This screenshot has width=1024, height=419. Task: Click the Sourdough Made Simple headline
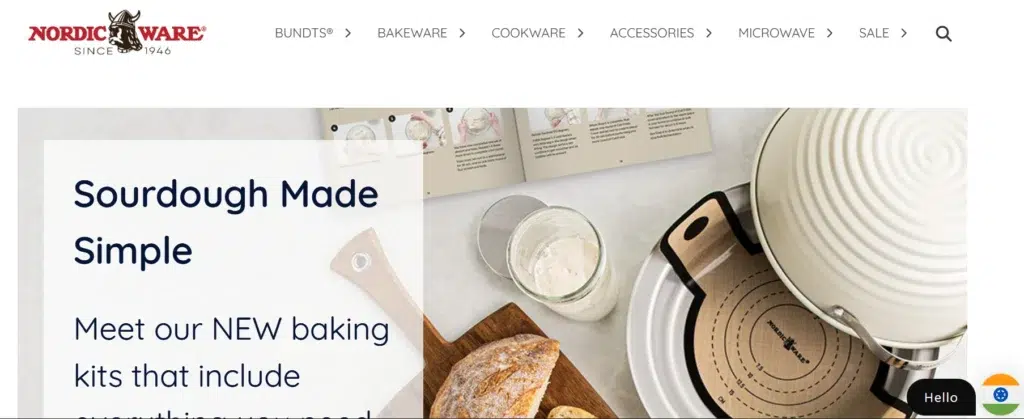[x=226, y=222]
